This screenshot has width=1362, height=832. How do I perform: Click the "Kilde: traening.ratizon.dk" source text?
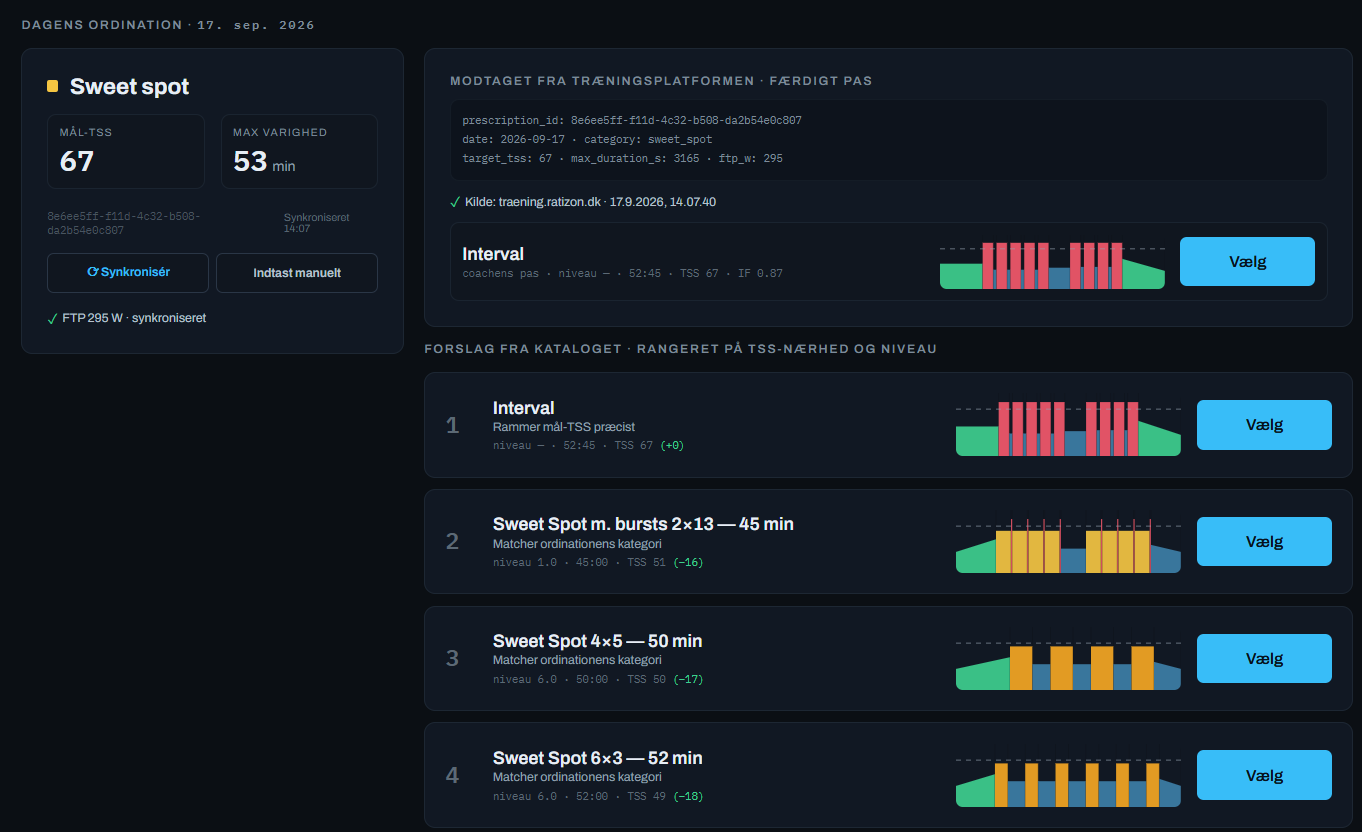coord(590,202)
